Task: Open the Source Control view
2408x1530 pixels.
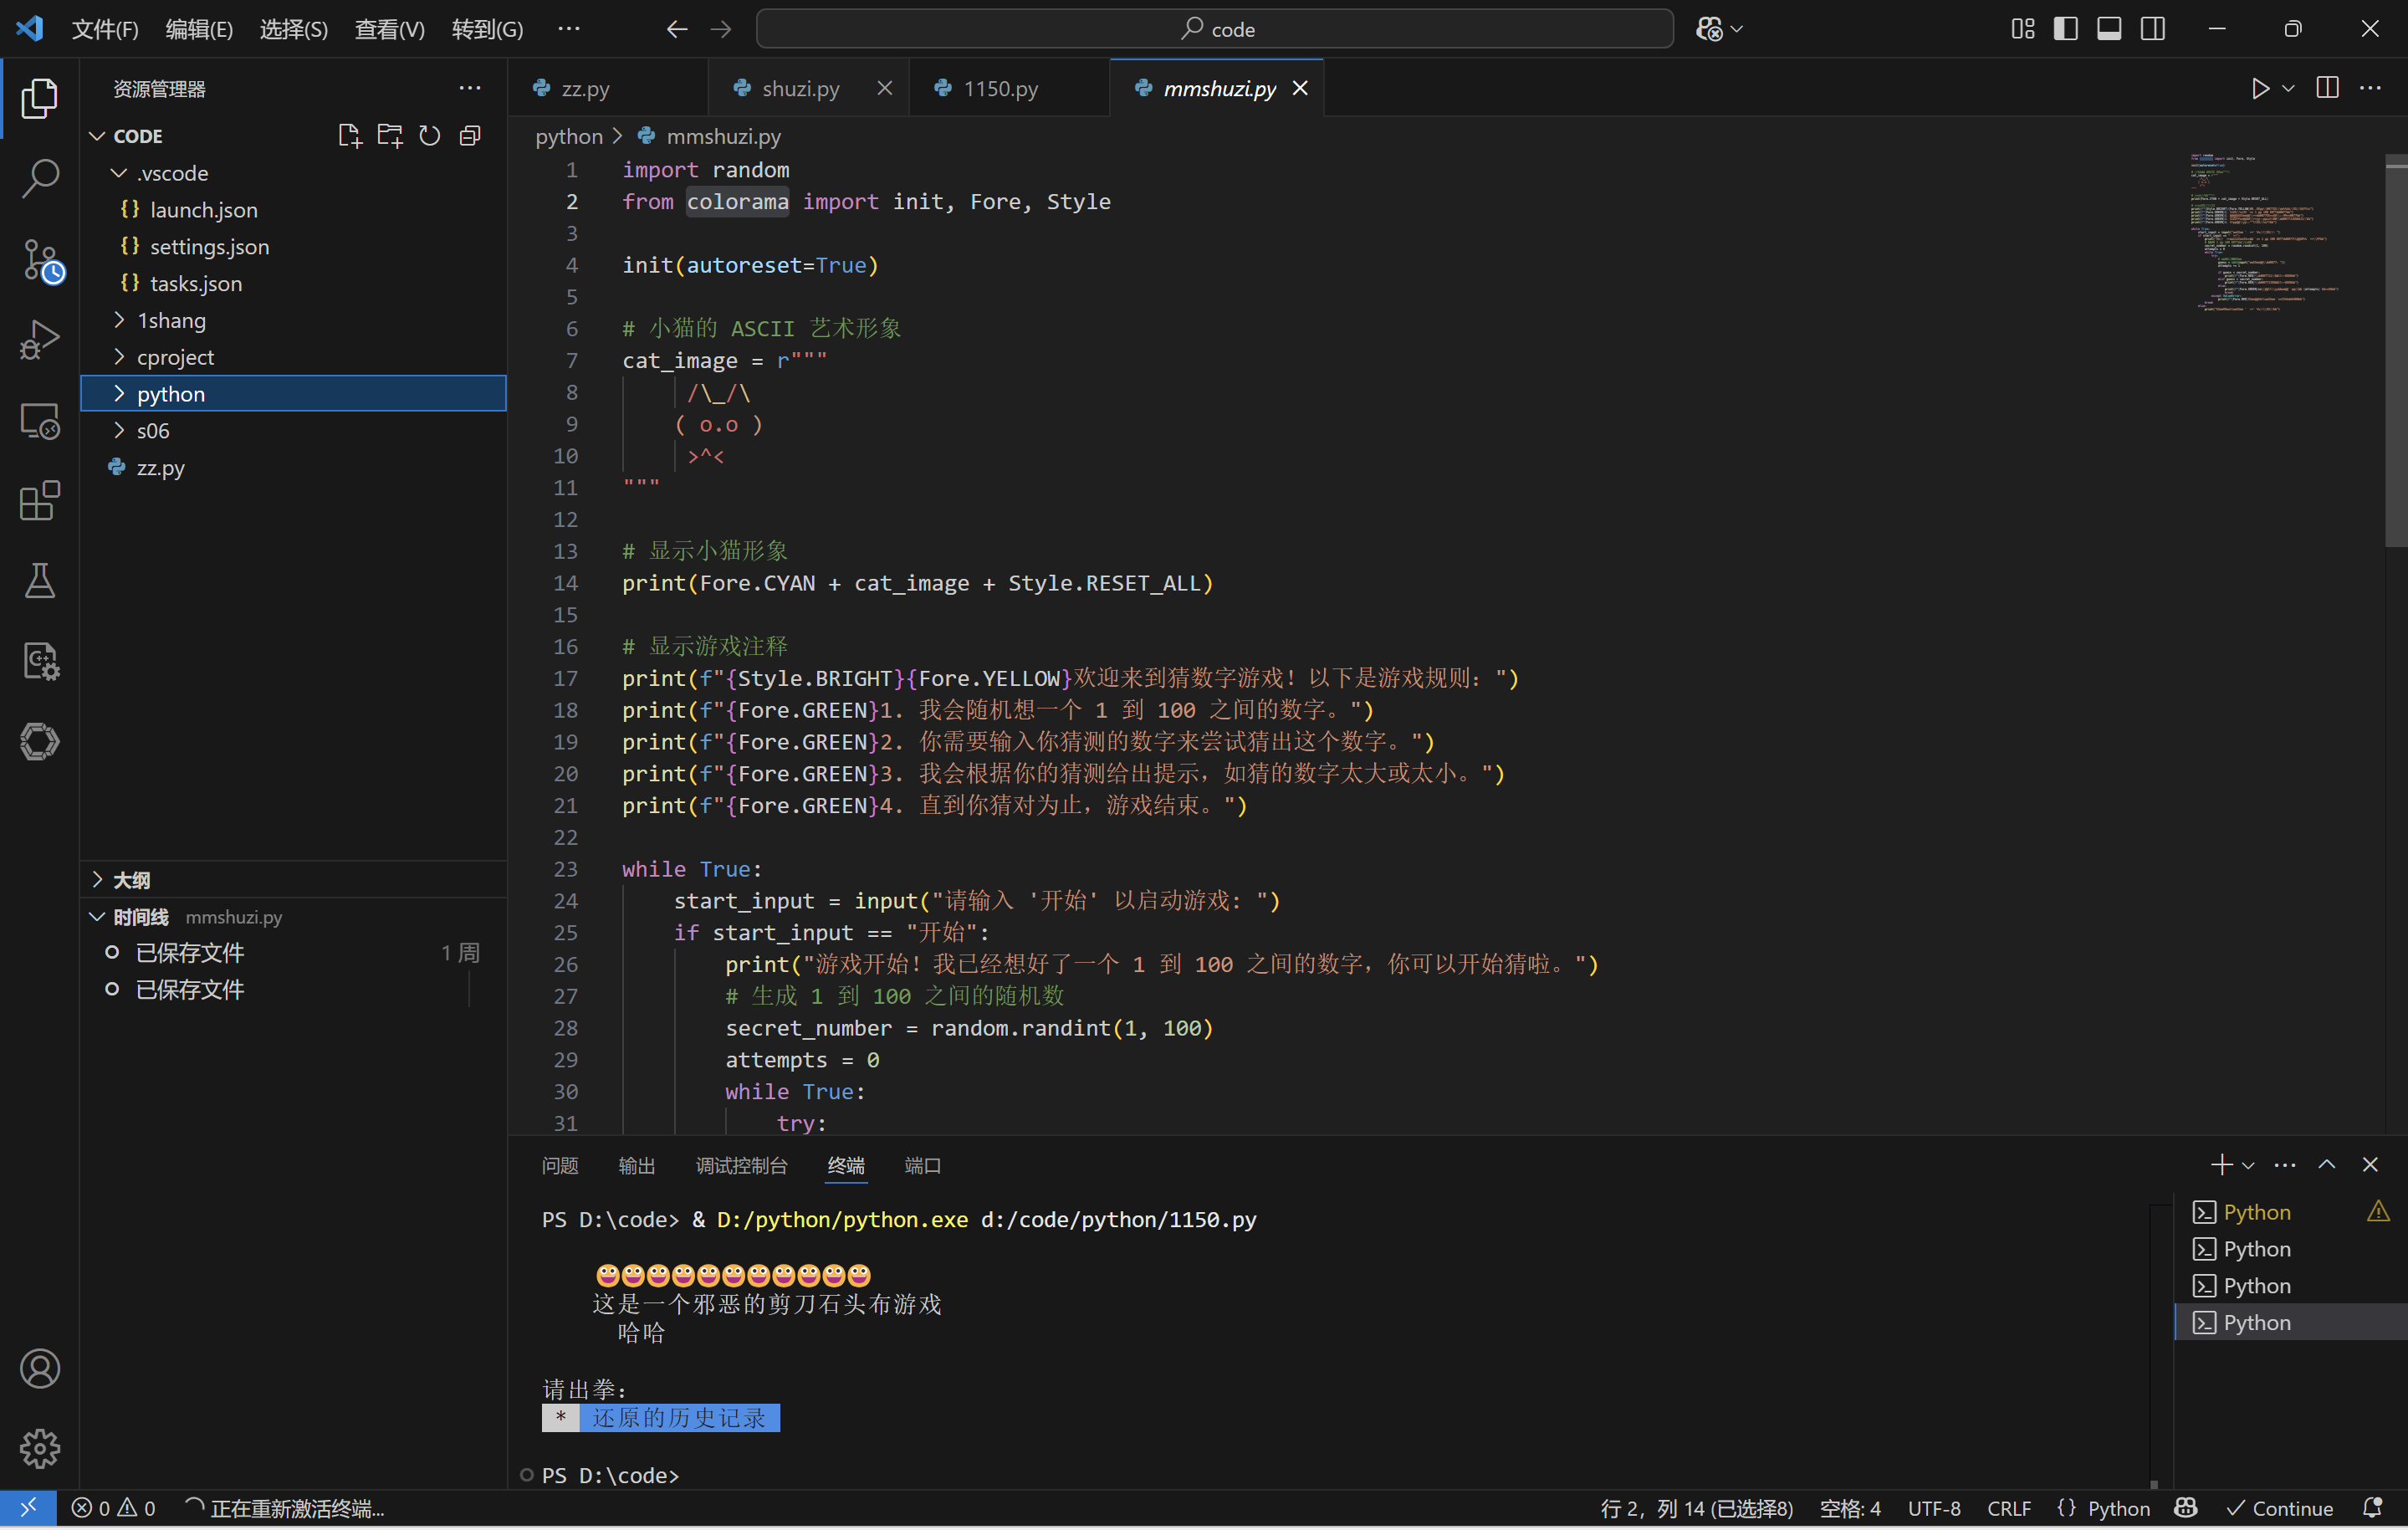Action: coord(40,259)
